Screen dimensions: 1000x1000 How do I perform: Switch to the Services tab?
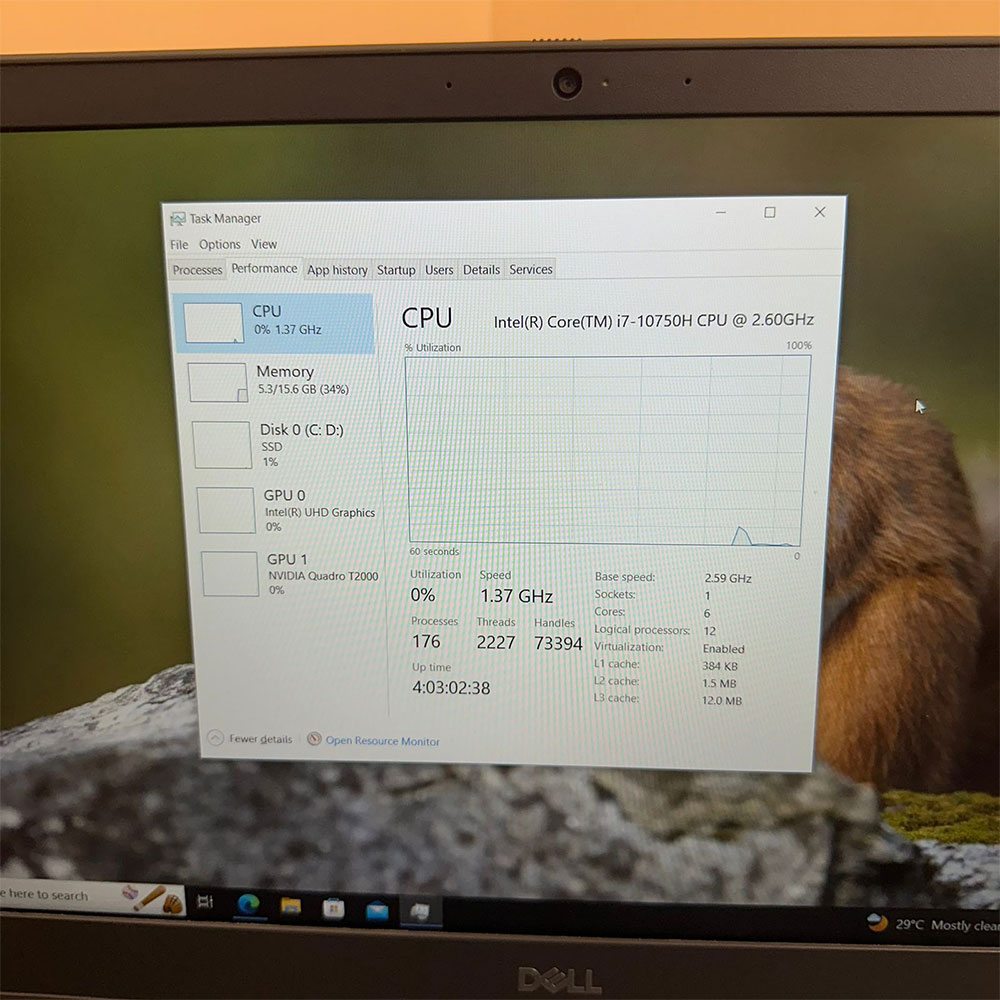pyautogui.click(x=530, y=270)
